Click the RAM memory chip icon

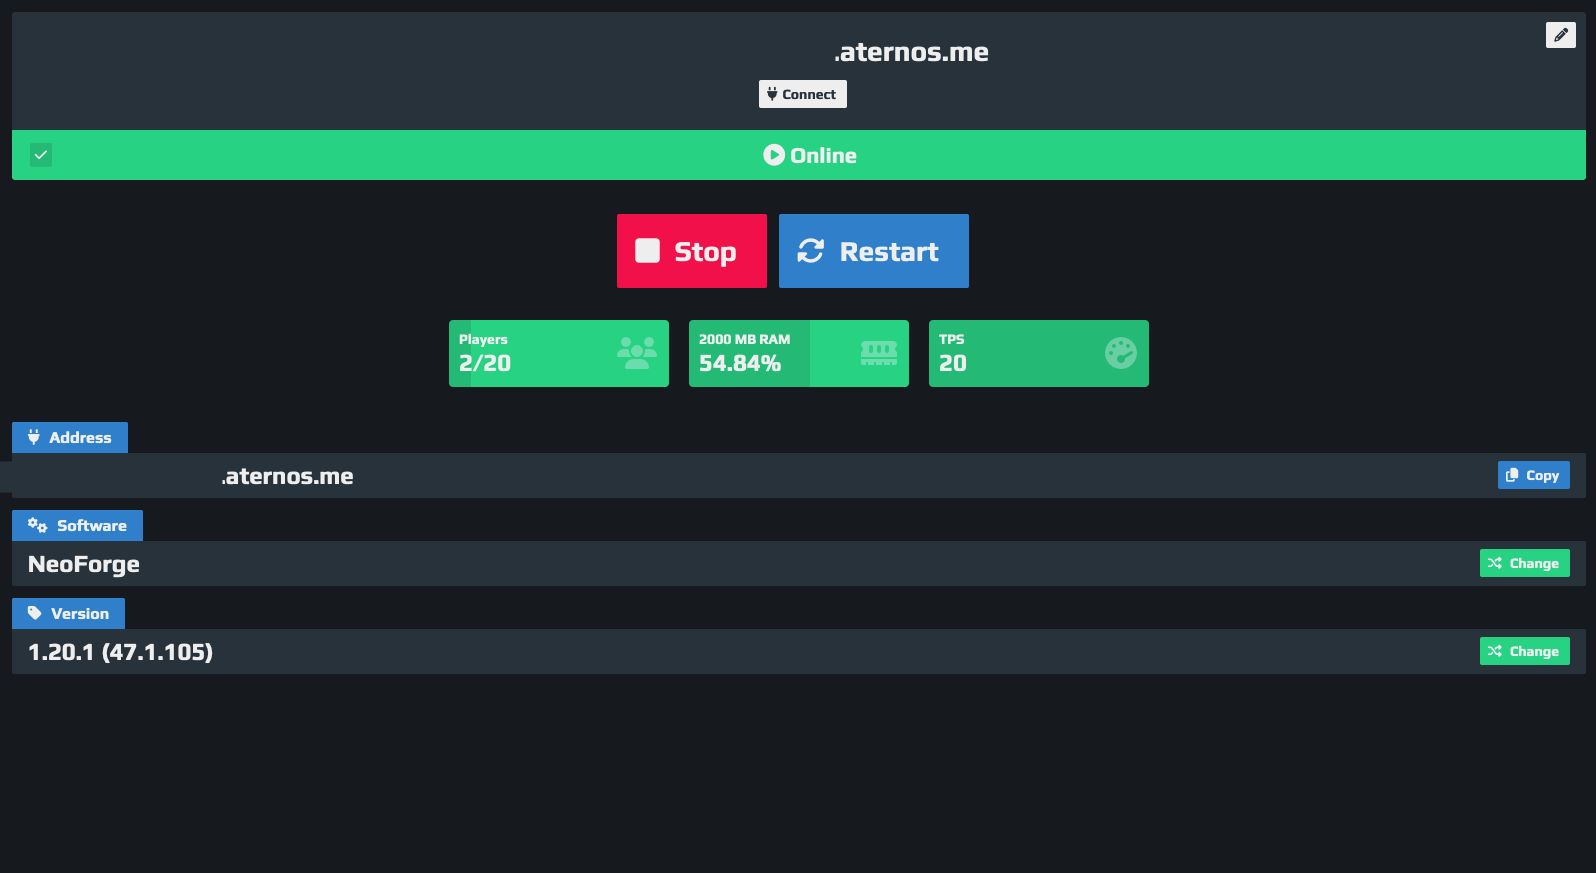click(879, 353)
